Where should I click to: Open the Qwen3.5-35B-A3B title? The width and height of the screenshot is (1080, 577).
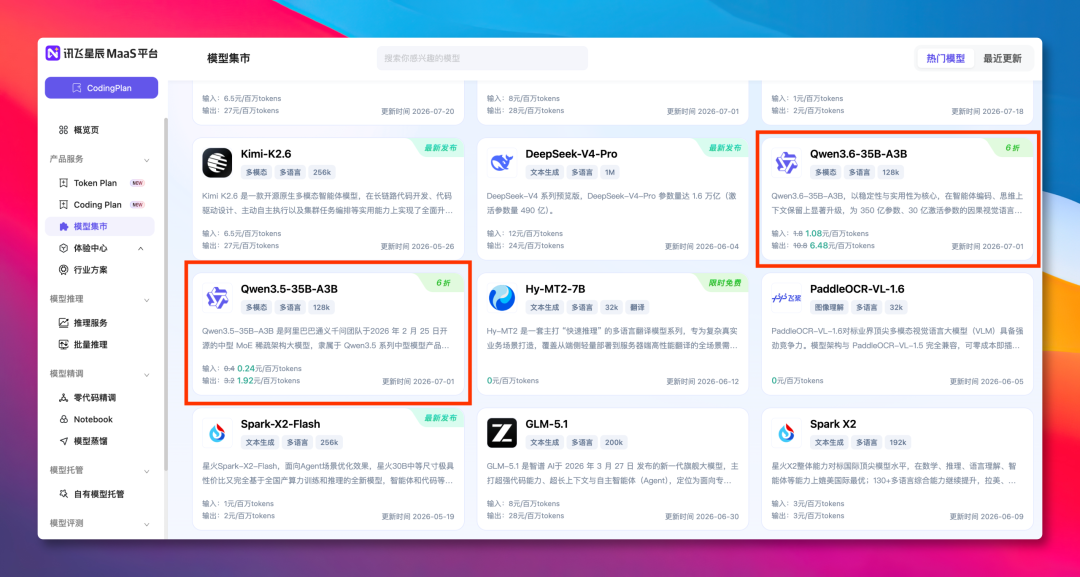coord(289,289)
